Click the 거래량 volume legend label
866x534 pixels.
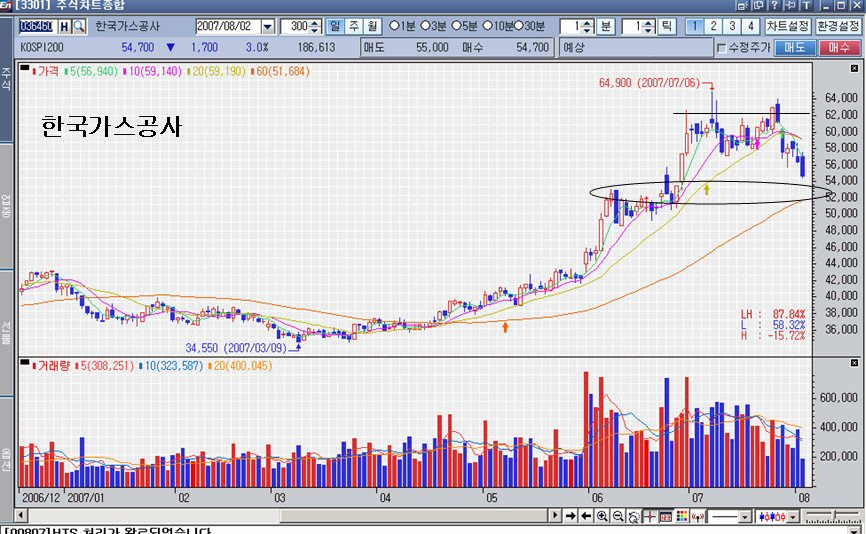pyautogui.click(x=54, y=366)
